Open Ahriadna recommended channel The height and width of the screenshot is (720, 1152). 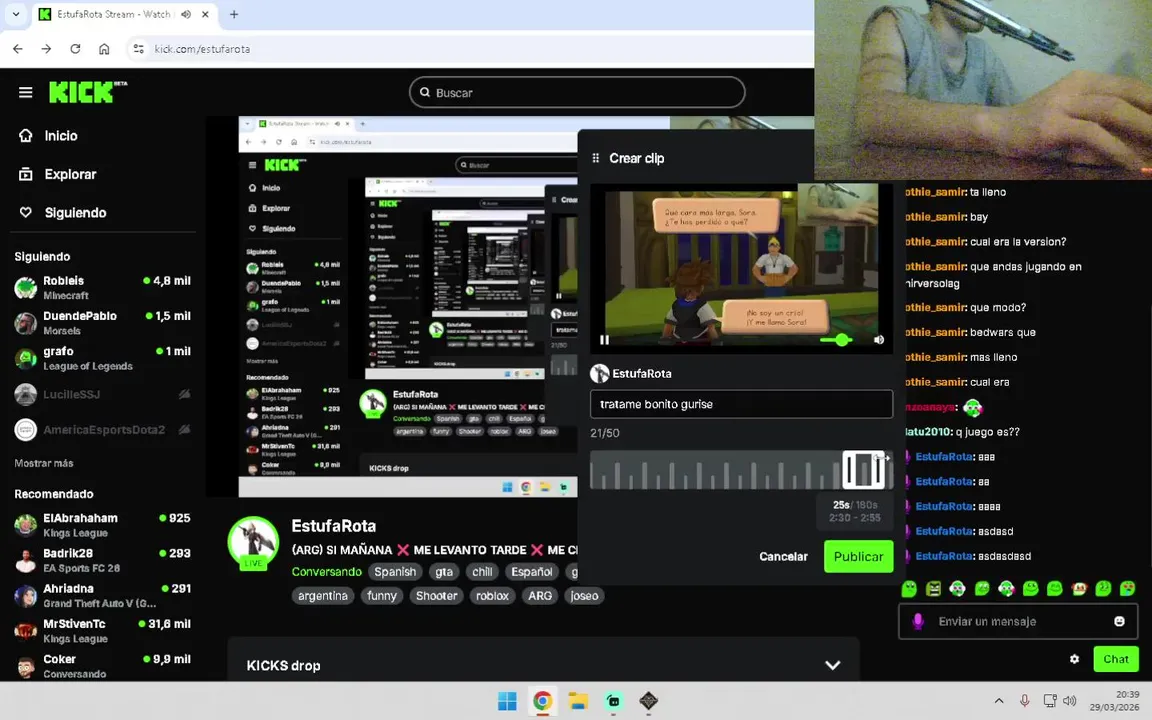(x=102, y=595)
